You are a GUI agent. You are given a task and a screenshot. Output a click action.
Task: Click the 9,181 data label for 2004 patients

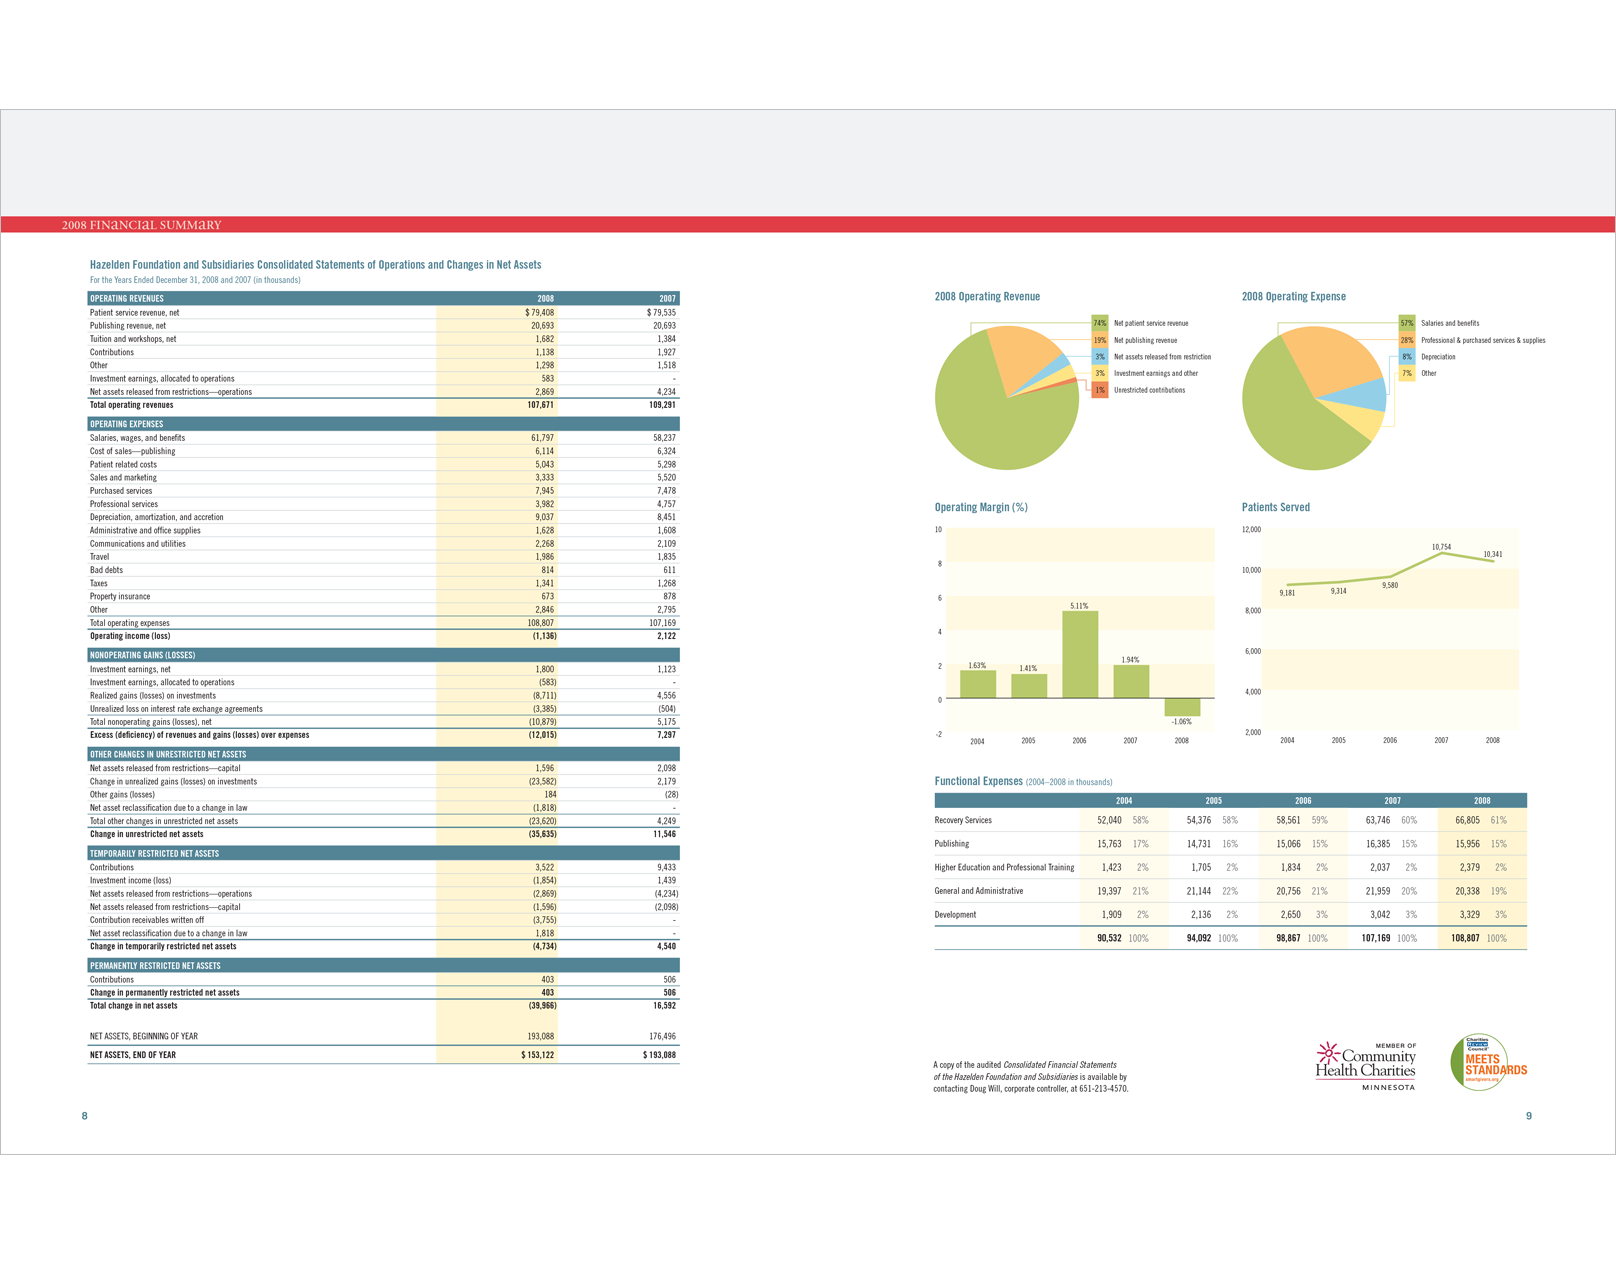(x=1287, y=593)
